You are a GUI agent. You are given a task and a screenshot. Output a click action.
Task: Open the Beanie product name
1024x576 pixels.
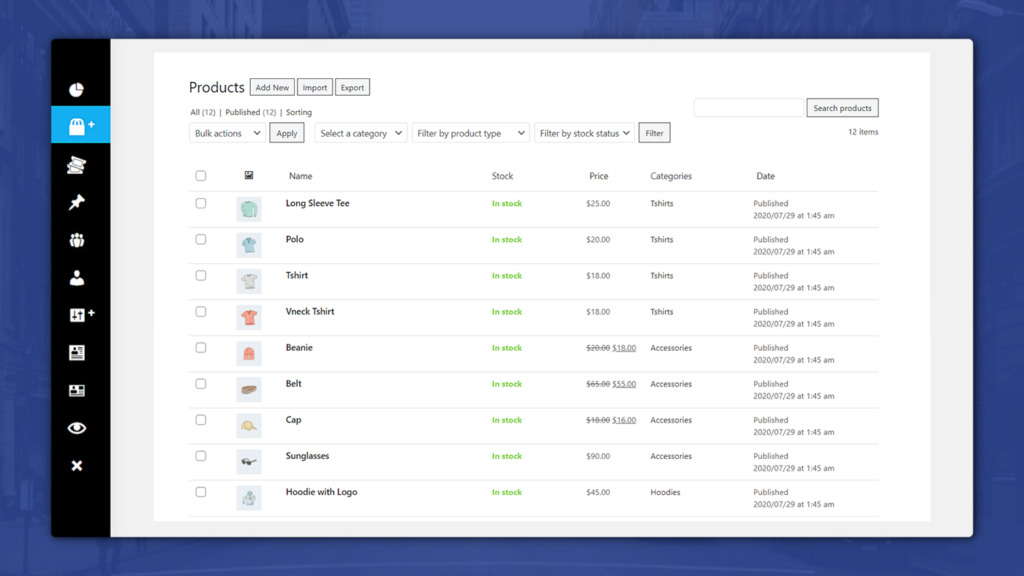tap(299, 347)
